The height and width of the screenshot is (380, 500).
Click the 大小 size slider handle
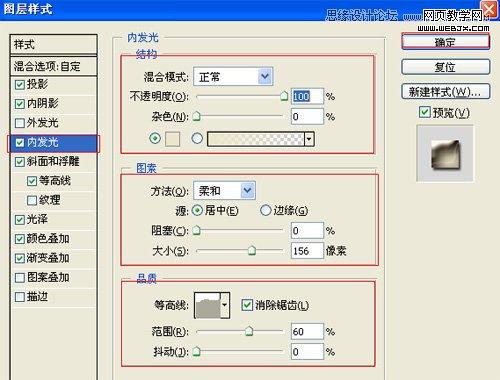point(252,250)
